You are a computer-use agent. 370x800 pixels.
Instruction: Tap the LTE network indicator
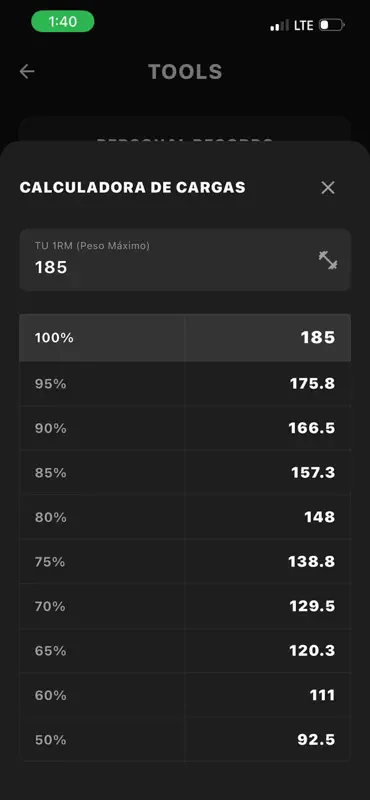click(x=304, y=26)
